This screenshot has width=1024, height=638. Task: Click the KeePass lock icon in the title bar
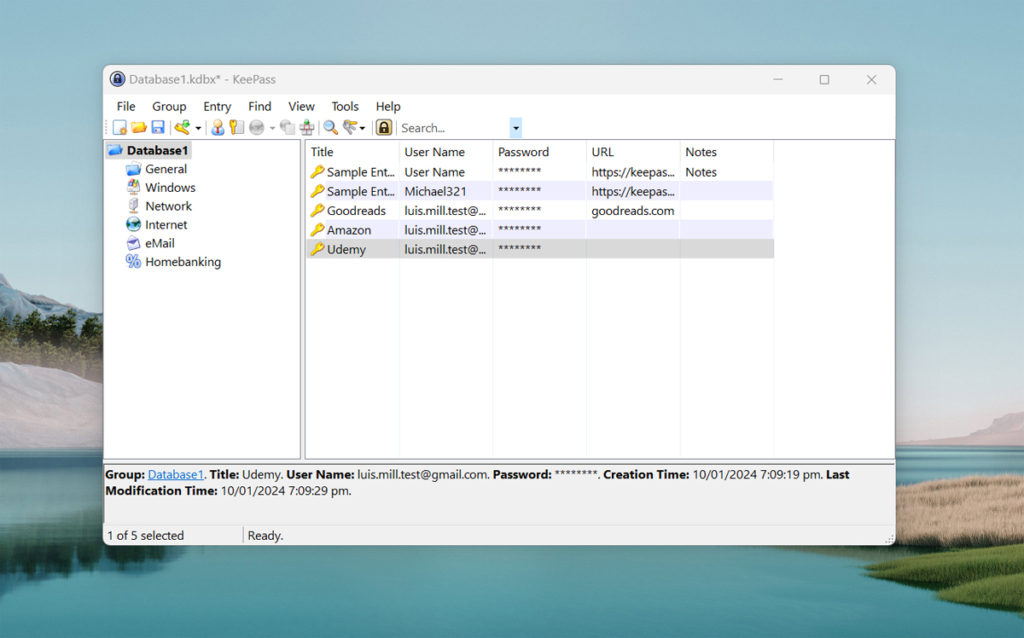click(117, 78)
